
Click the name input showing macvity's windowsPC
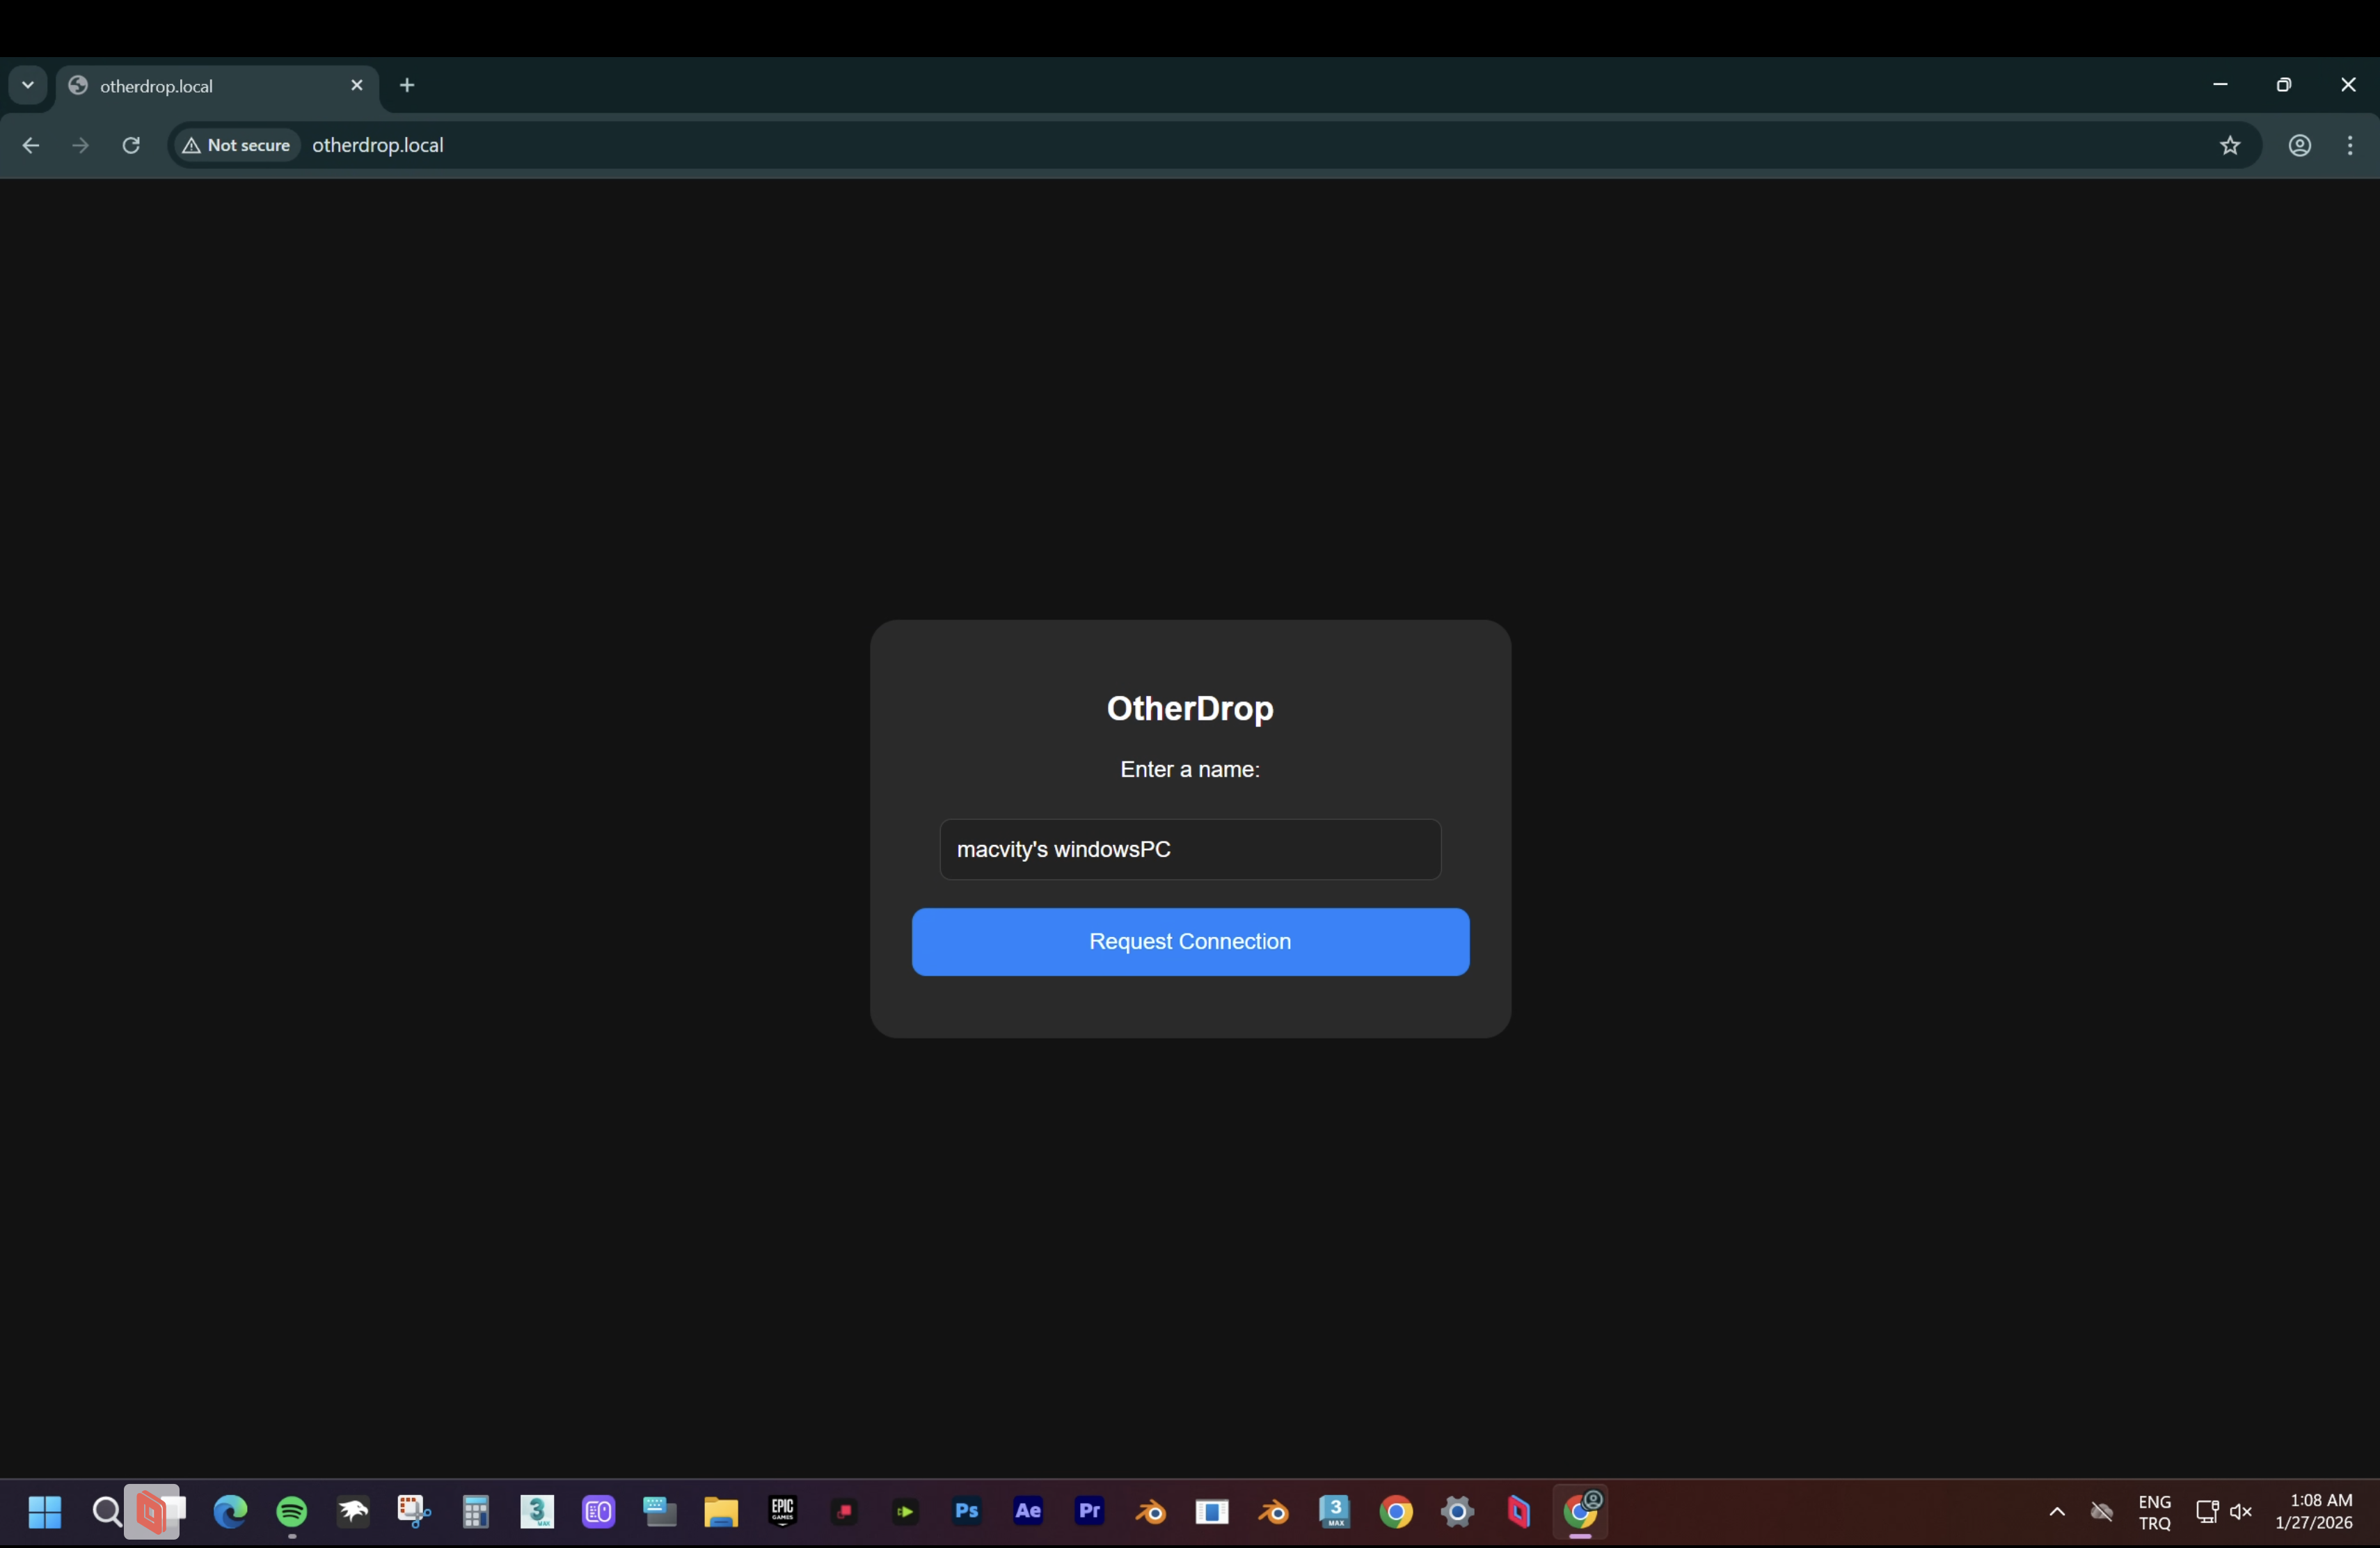[x=1189, y=849]
